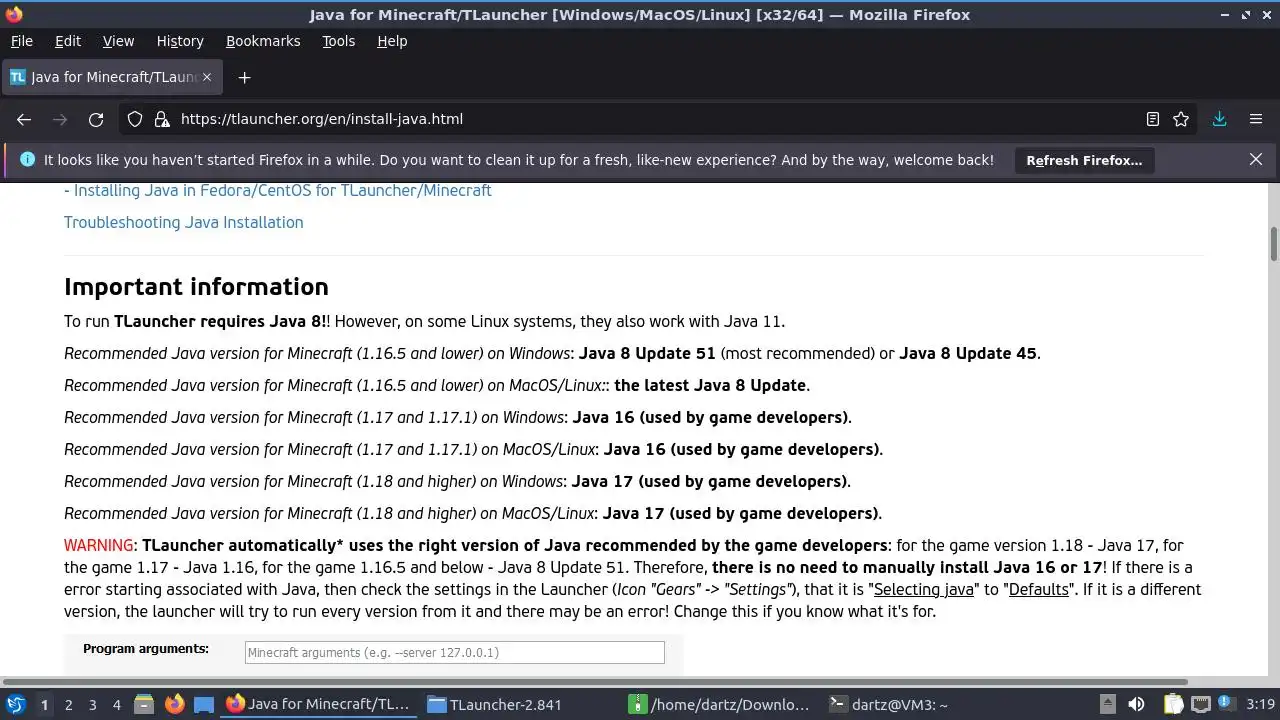Open the View menu
This screenshot has height=720, width=1280.
[x=118, y=41]
